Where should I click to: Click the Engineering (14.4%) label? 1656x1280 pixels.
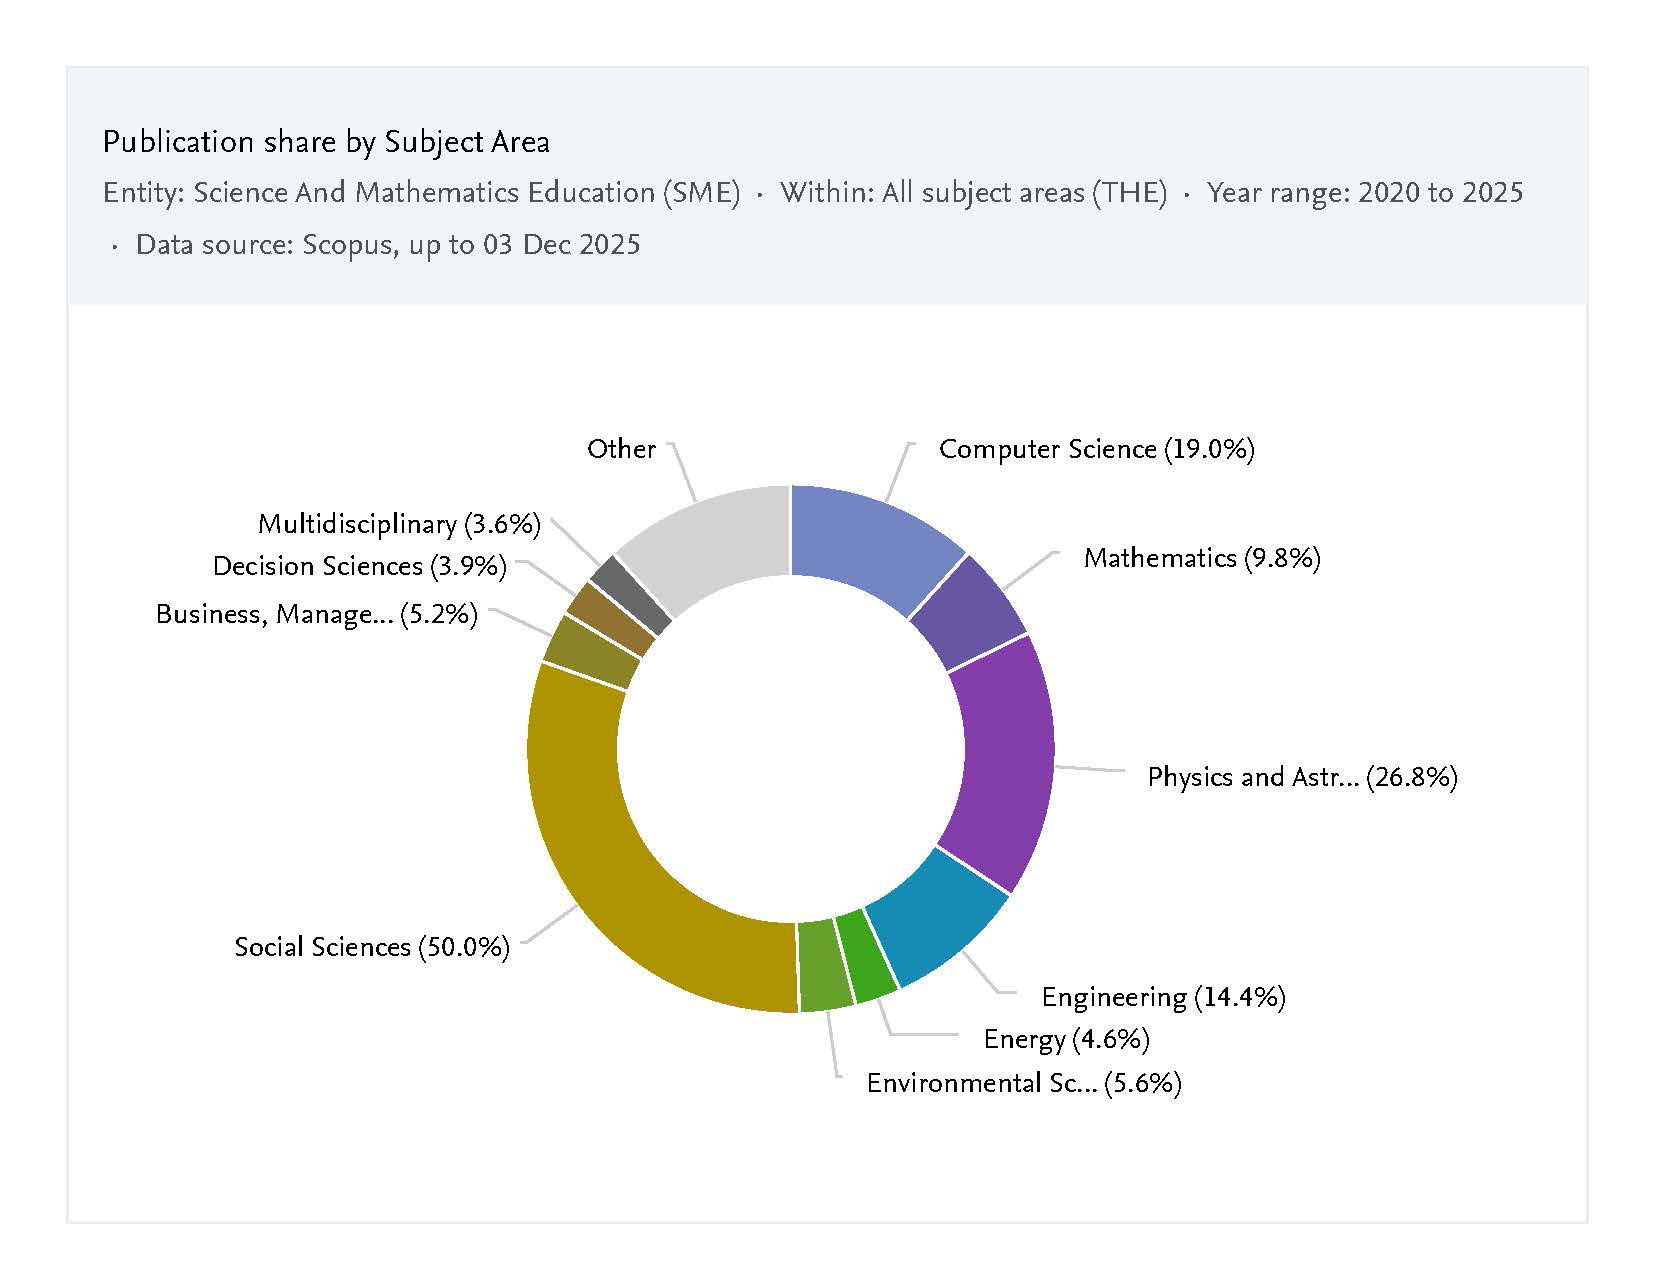tap(1163, 997)
